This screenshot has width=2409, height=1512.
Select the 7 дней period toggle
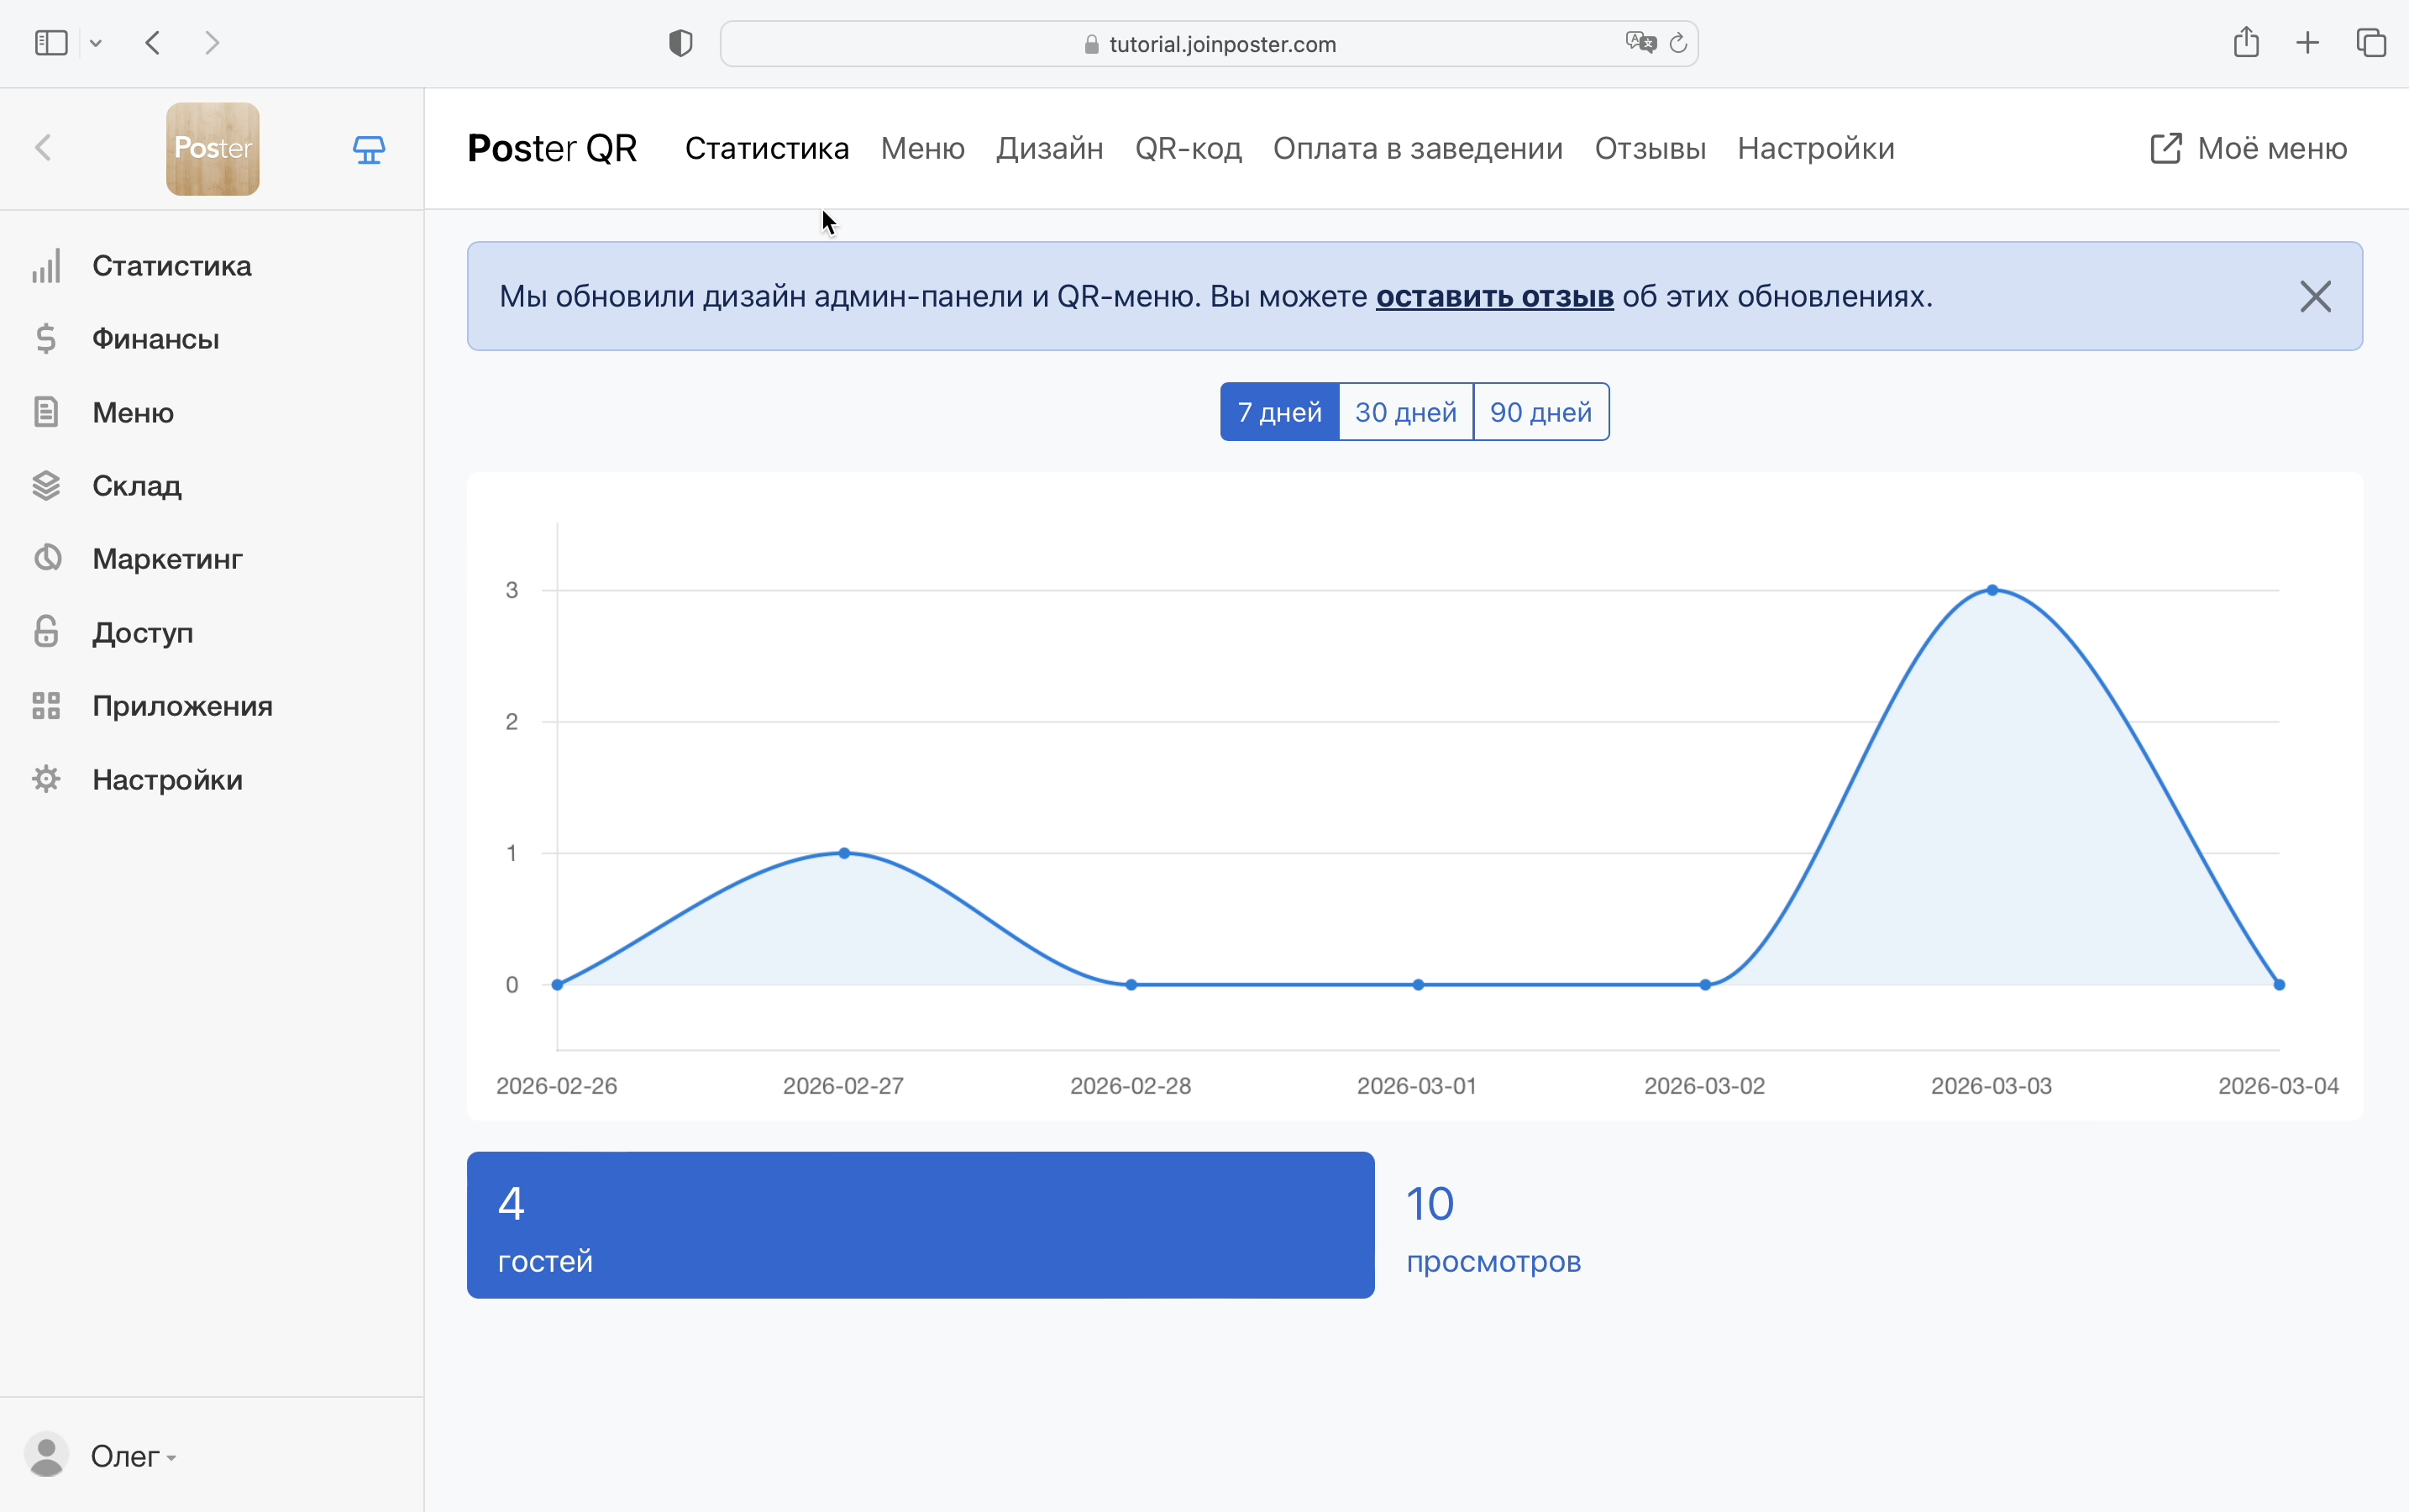click(1279, 412)
